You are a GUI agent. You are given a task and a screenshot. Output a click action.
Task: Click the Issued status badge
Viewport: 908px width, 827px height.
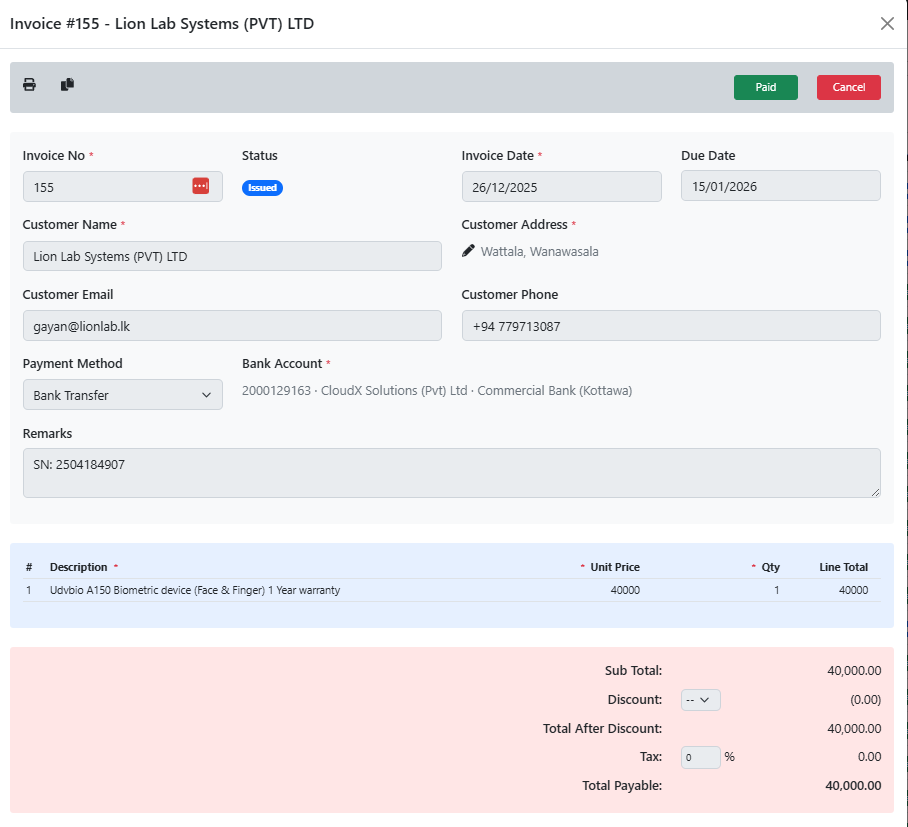pos(262,187)
